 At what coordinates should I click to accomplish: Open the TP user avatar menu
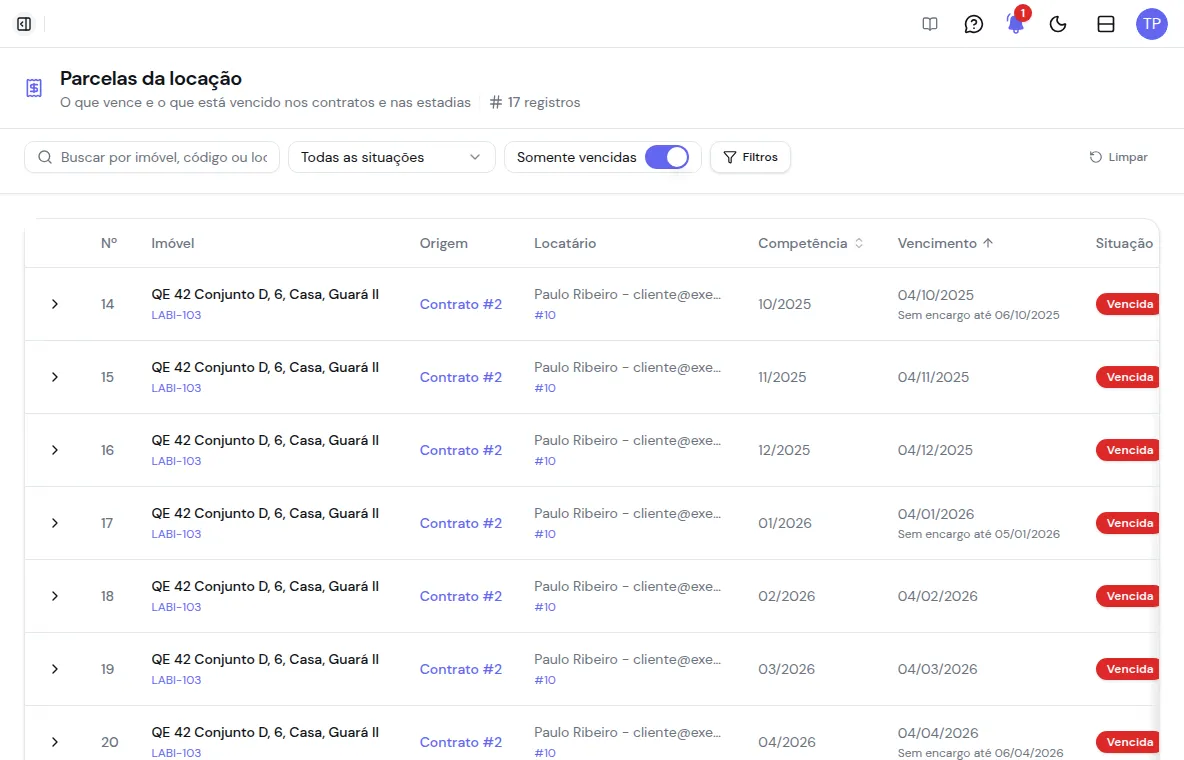(1152, 24)
